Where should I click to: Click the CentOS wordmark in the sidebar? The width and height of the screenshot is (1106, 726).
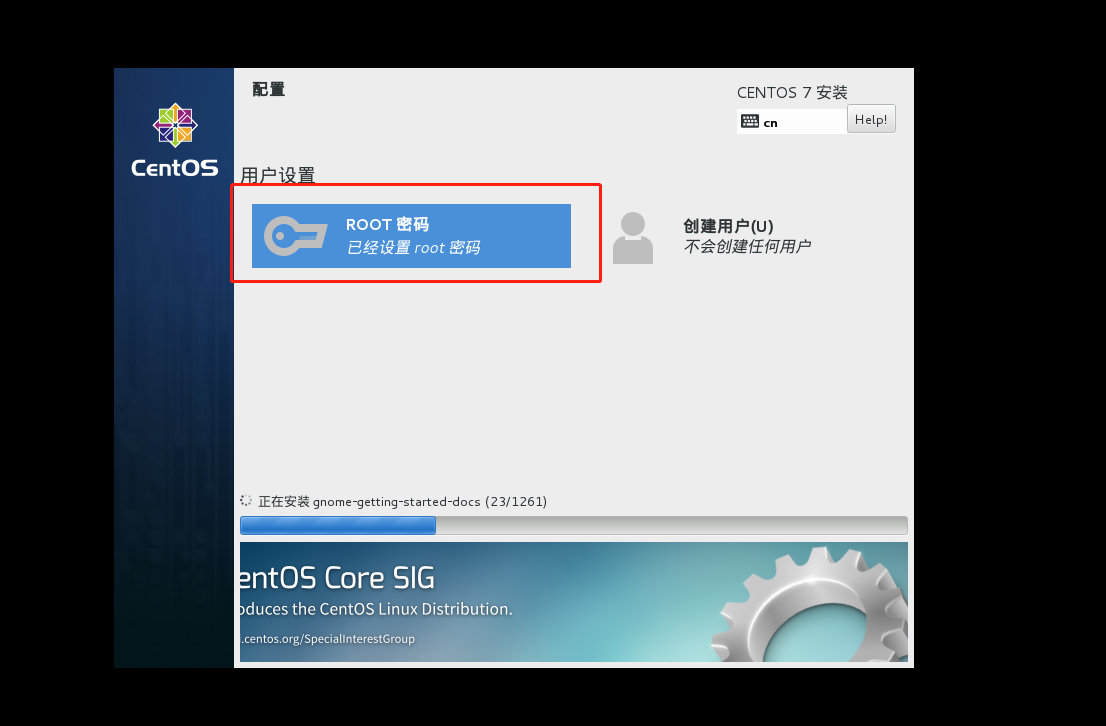tap(174, 168)
